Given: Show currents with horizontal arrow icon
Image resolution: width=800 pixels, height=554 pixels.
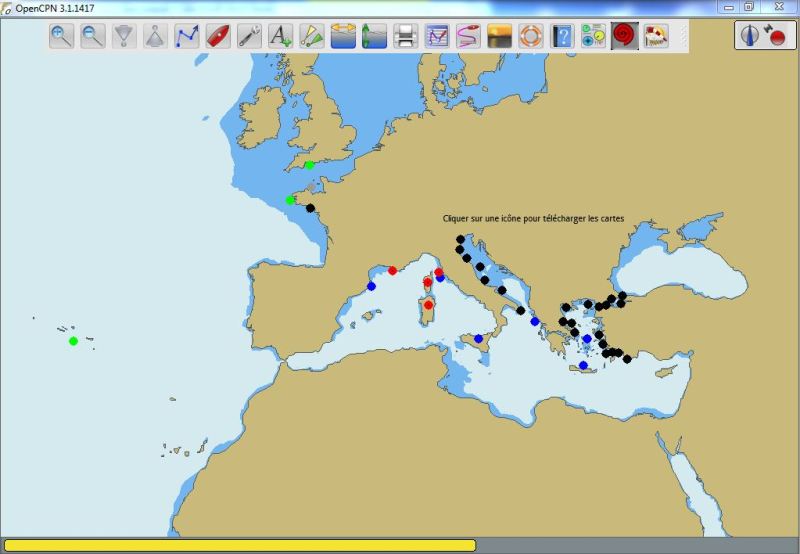Looking at the screenshot, I should pos(343,36).
